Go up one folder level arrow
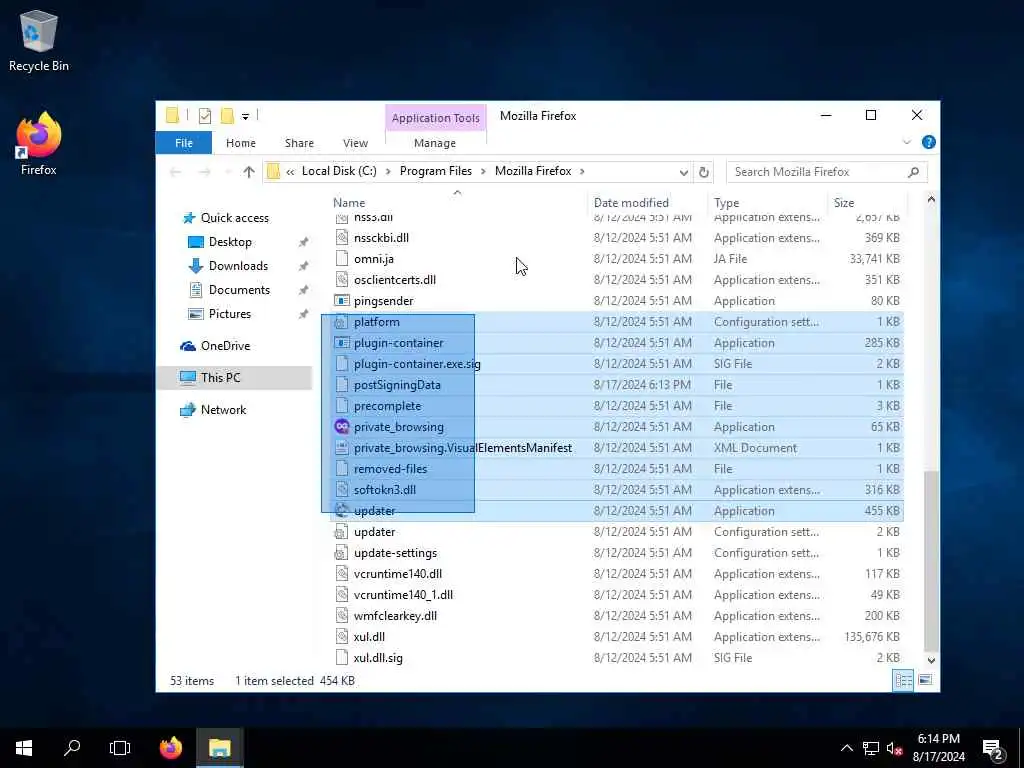This screenshot has height=768, width=1024. 249,172
